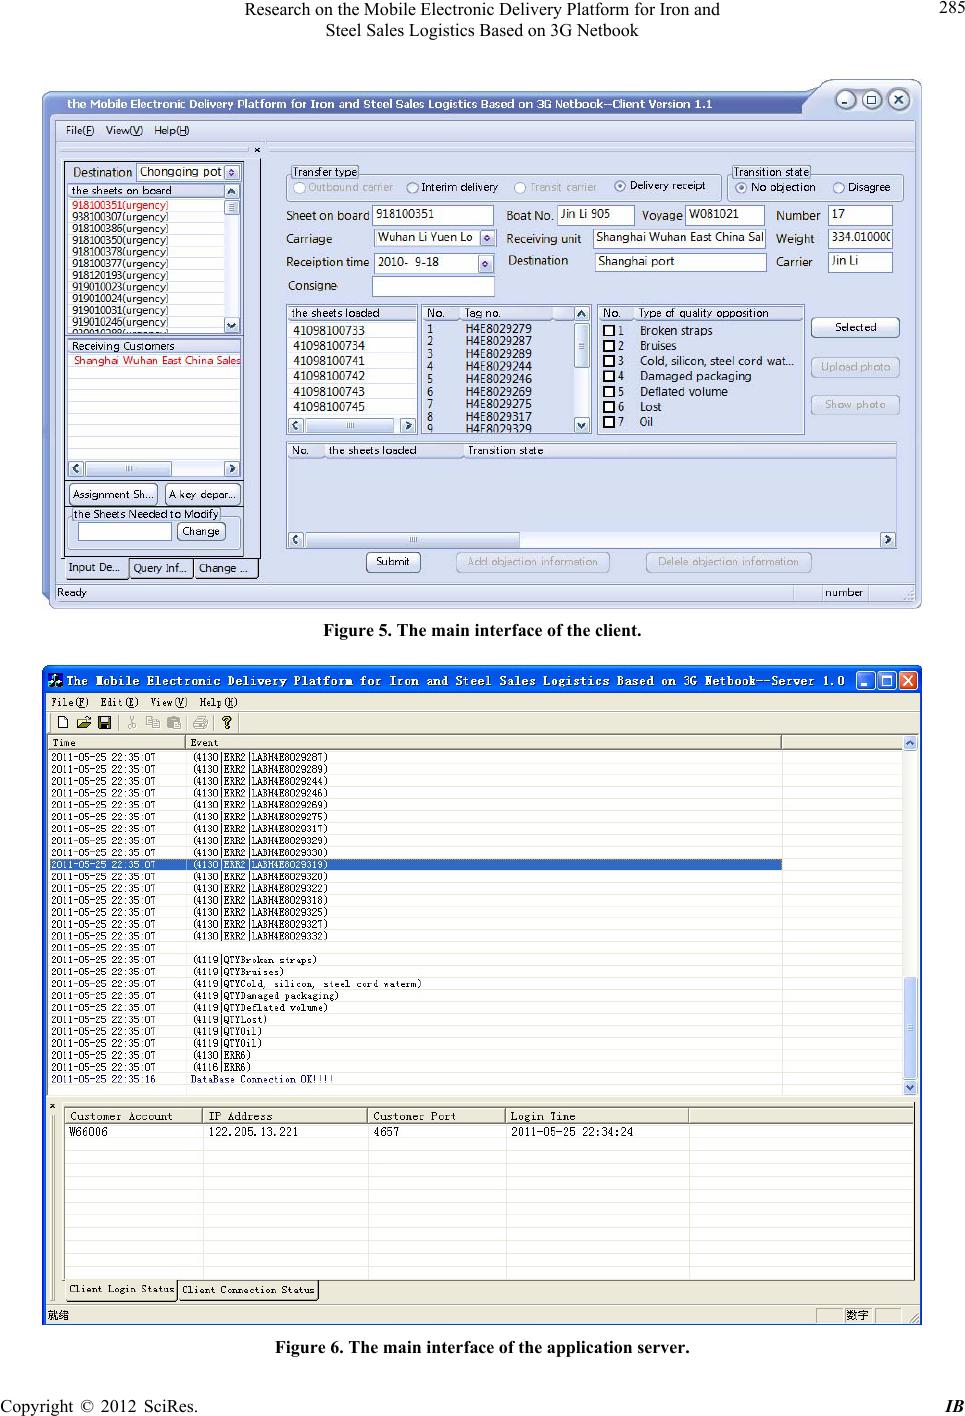Choose the Disagree transition state
The width and height of the screenshot is (965, 1416).
[838, 187]
